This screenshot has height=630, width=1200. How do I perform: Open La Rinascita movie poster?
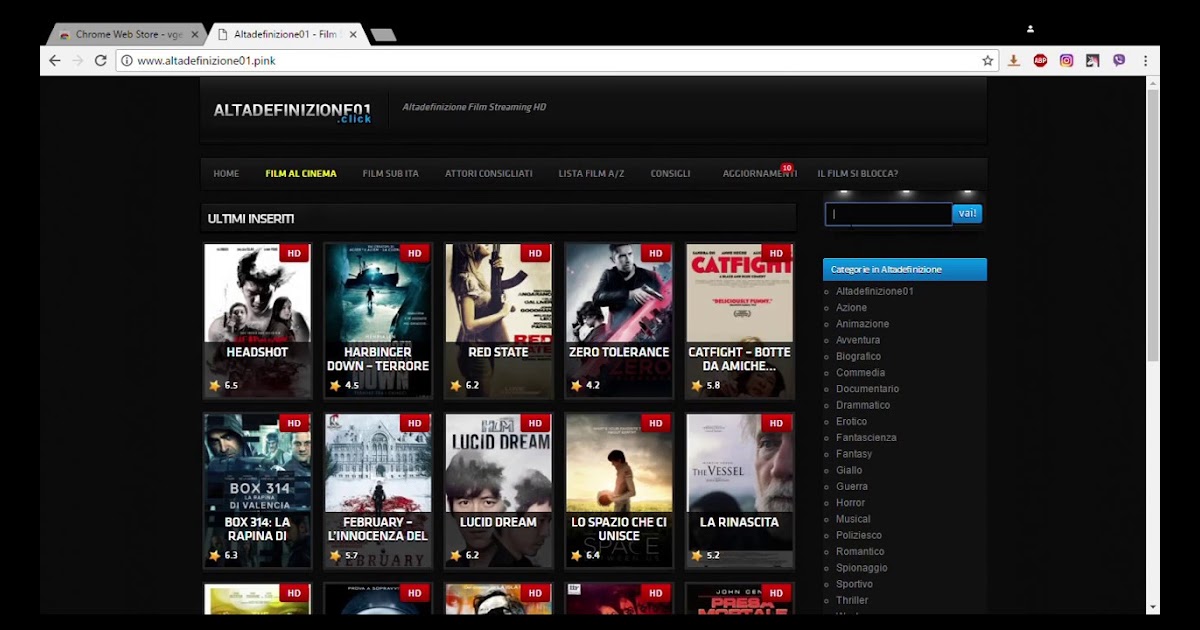[739, 491]
